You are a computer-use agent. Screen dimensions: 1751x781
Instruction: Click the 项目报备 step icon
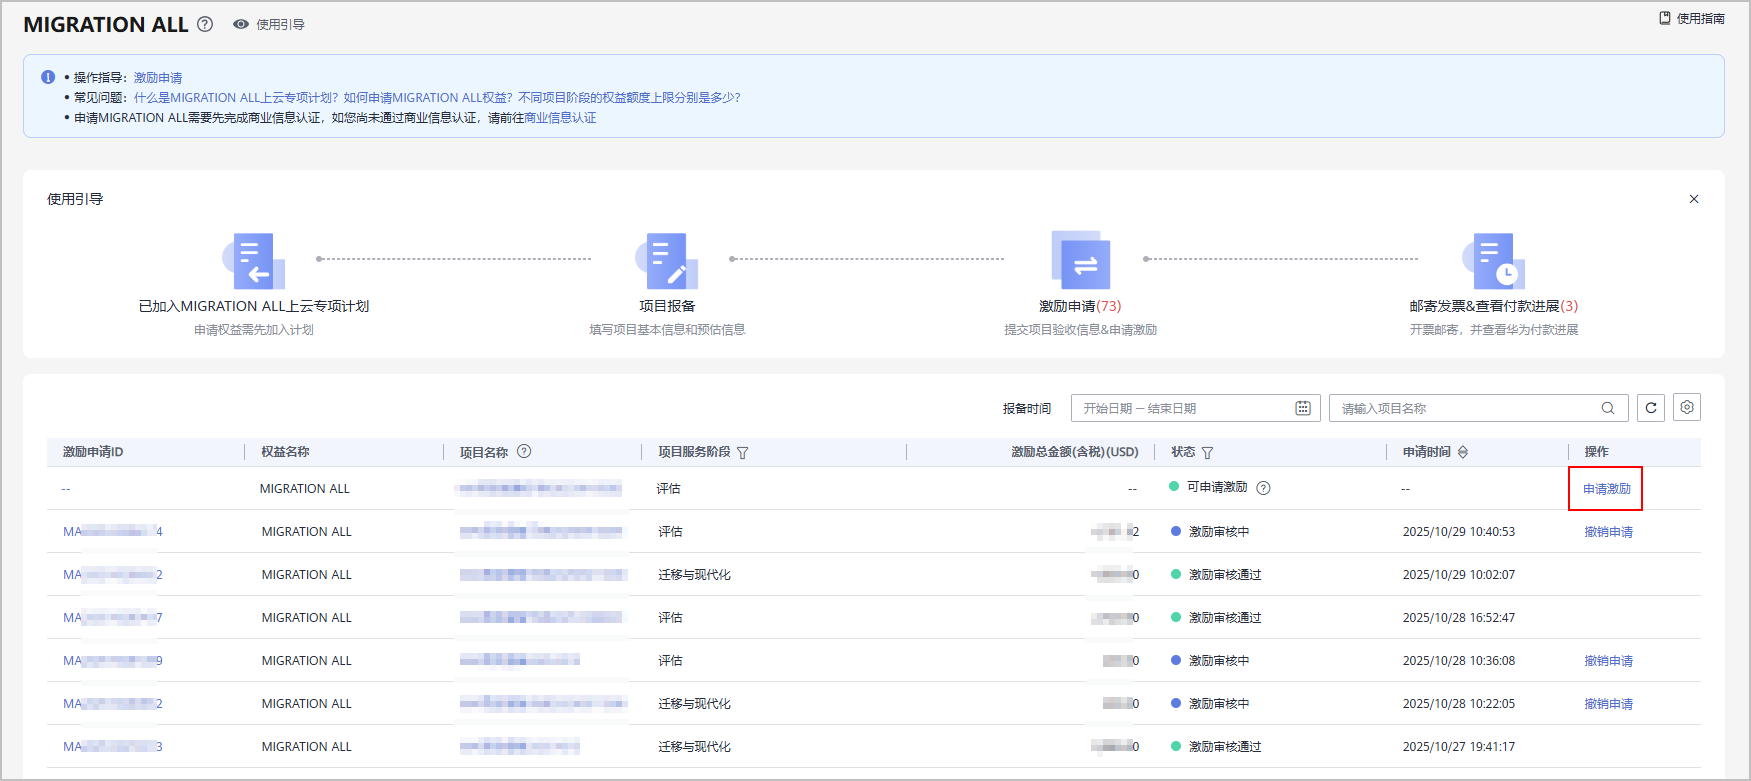[x=667, y=261]
